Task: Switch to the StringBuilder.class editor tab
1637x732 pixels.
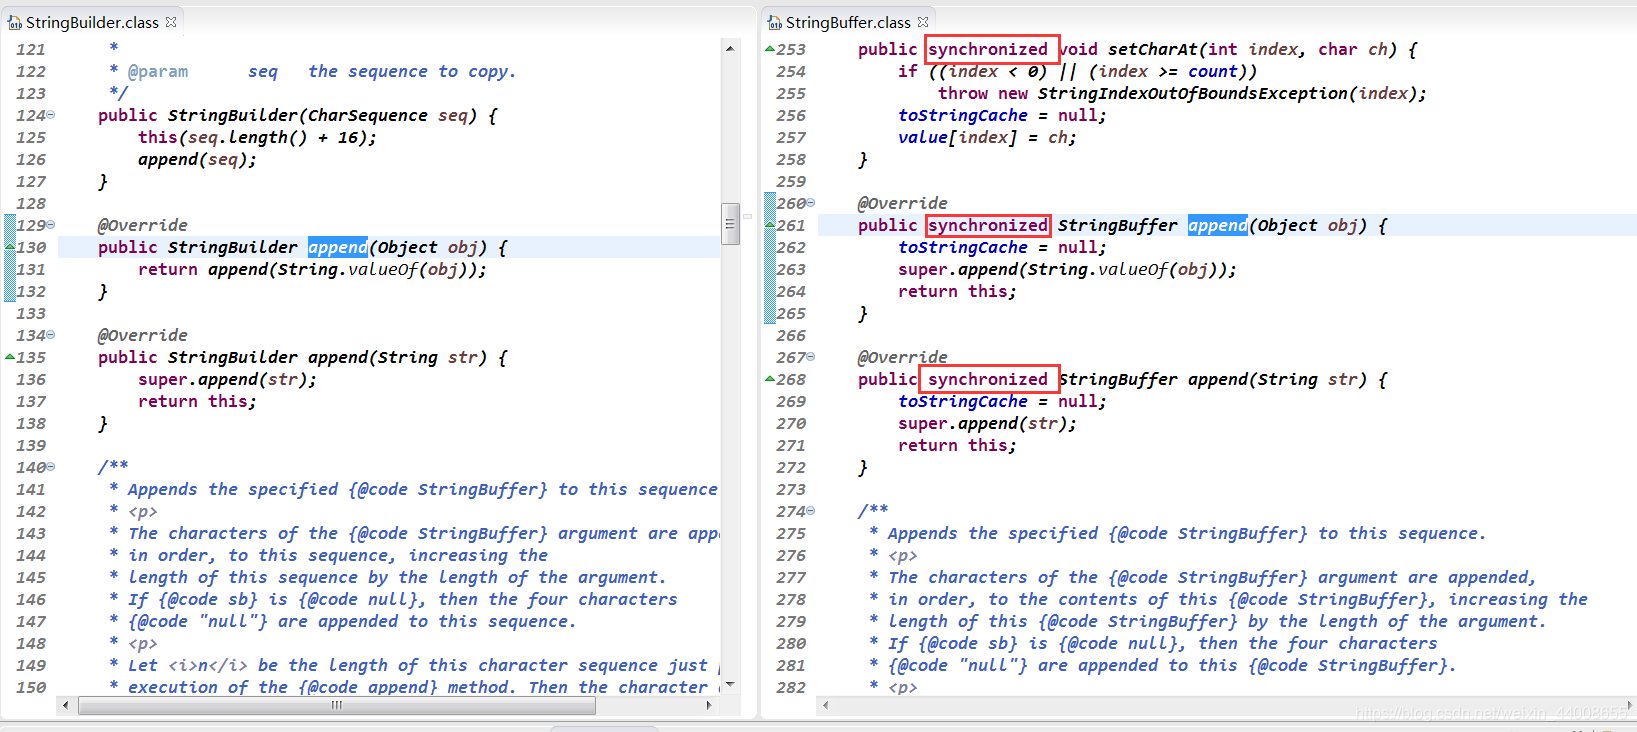Action: point(92,22)
